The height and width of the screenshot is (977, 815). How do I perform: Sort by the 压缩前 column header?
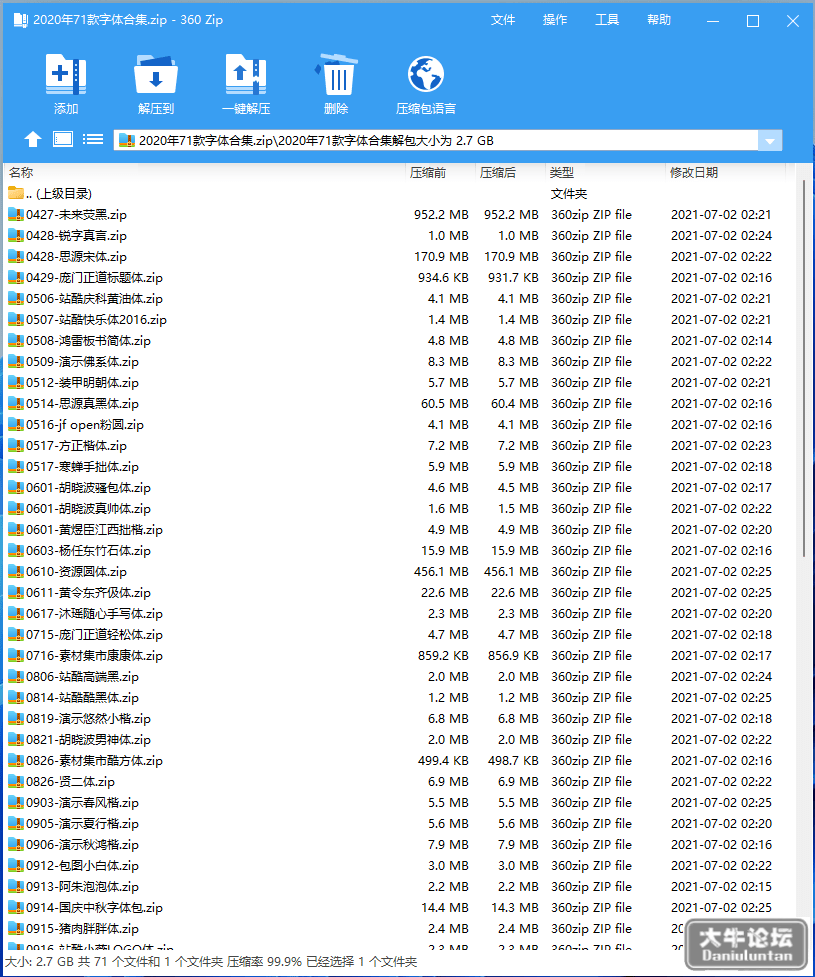tap(441, 173)
